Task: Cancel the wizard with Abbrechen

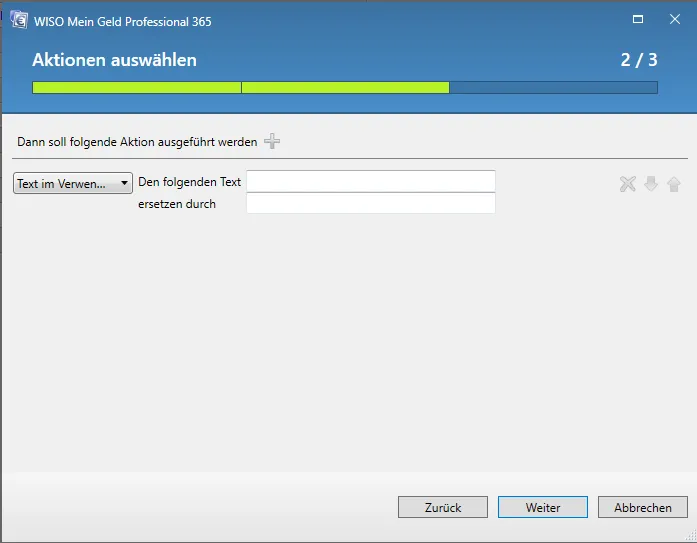Action: pyautogui.click(x=642, y=507)
